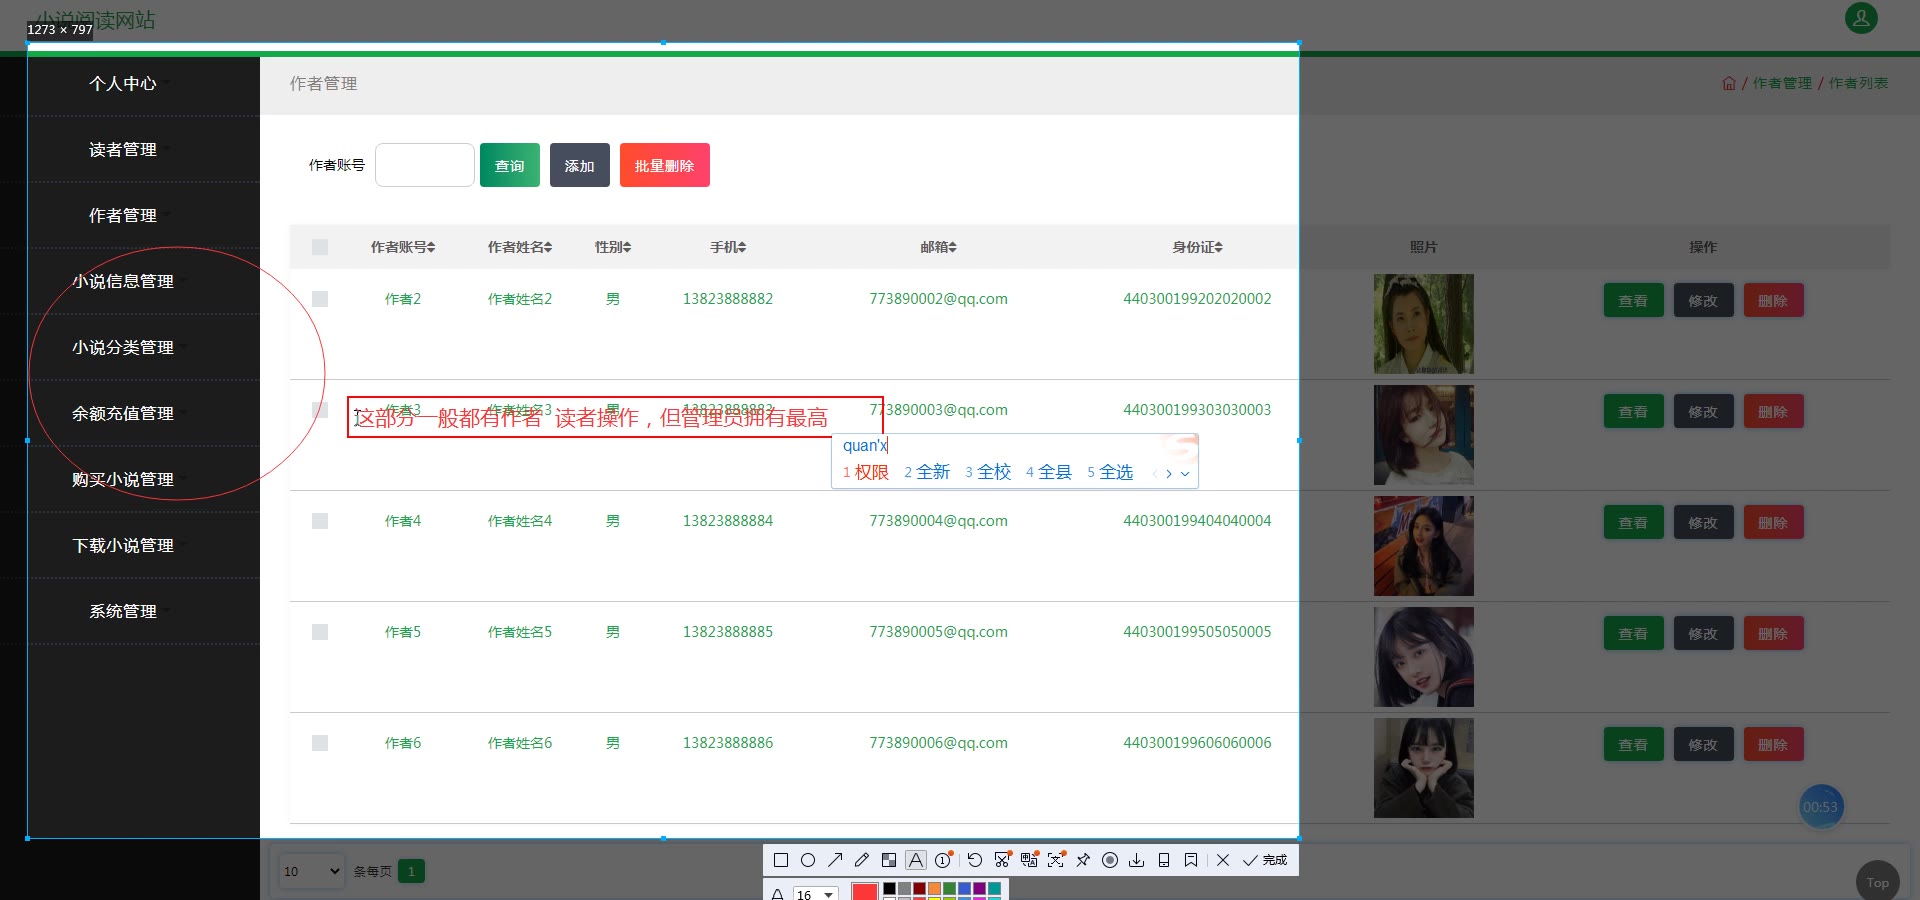Select the ellipse annotation tool
The image size is (1920, 900).
tap(808, 860)
